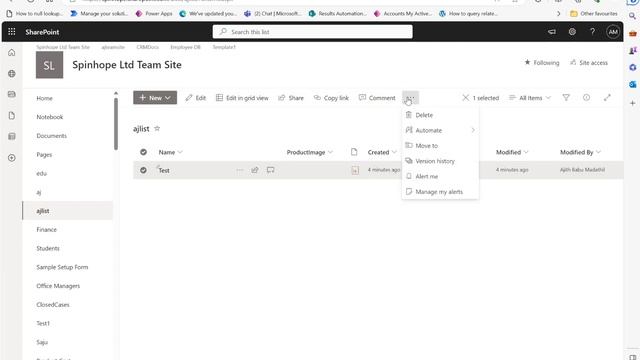The width and height of the screenshot is (640, 360).
Task: Open Students in left navigation
Action: point(48,249)
